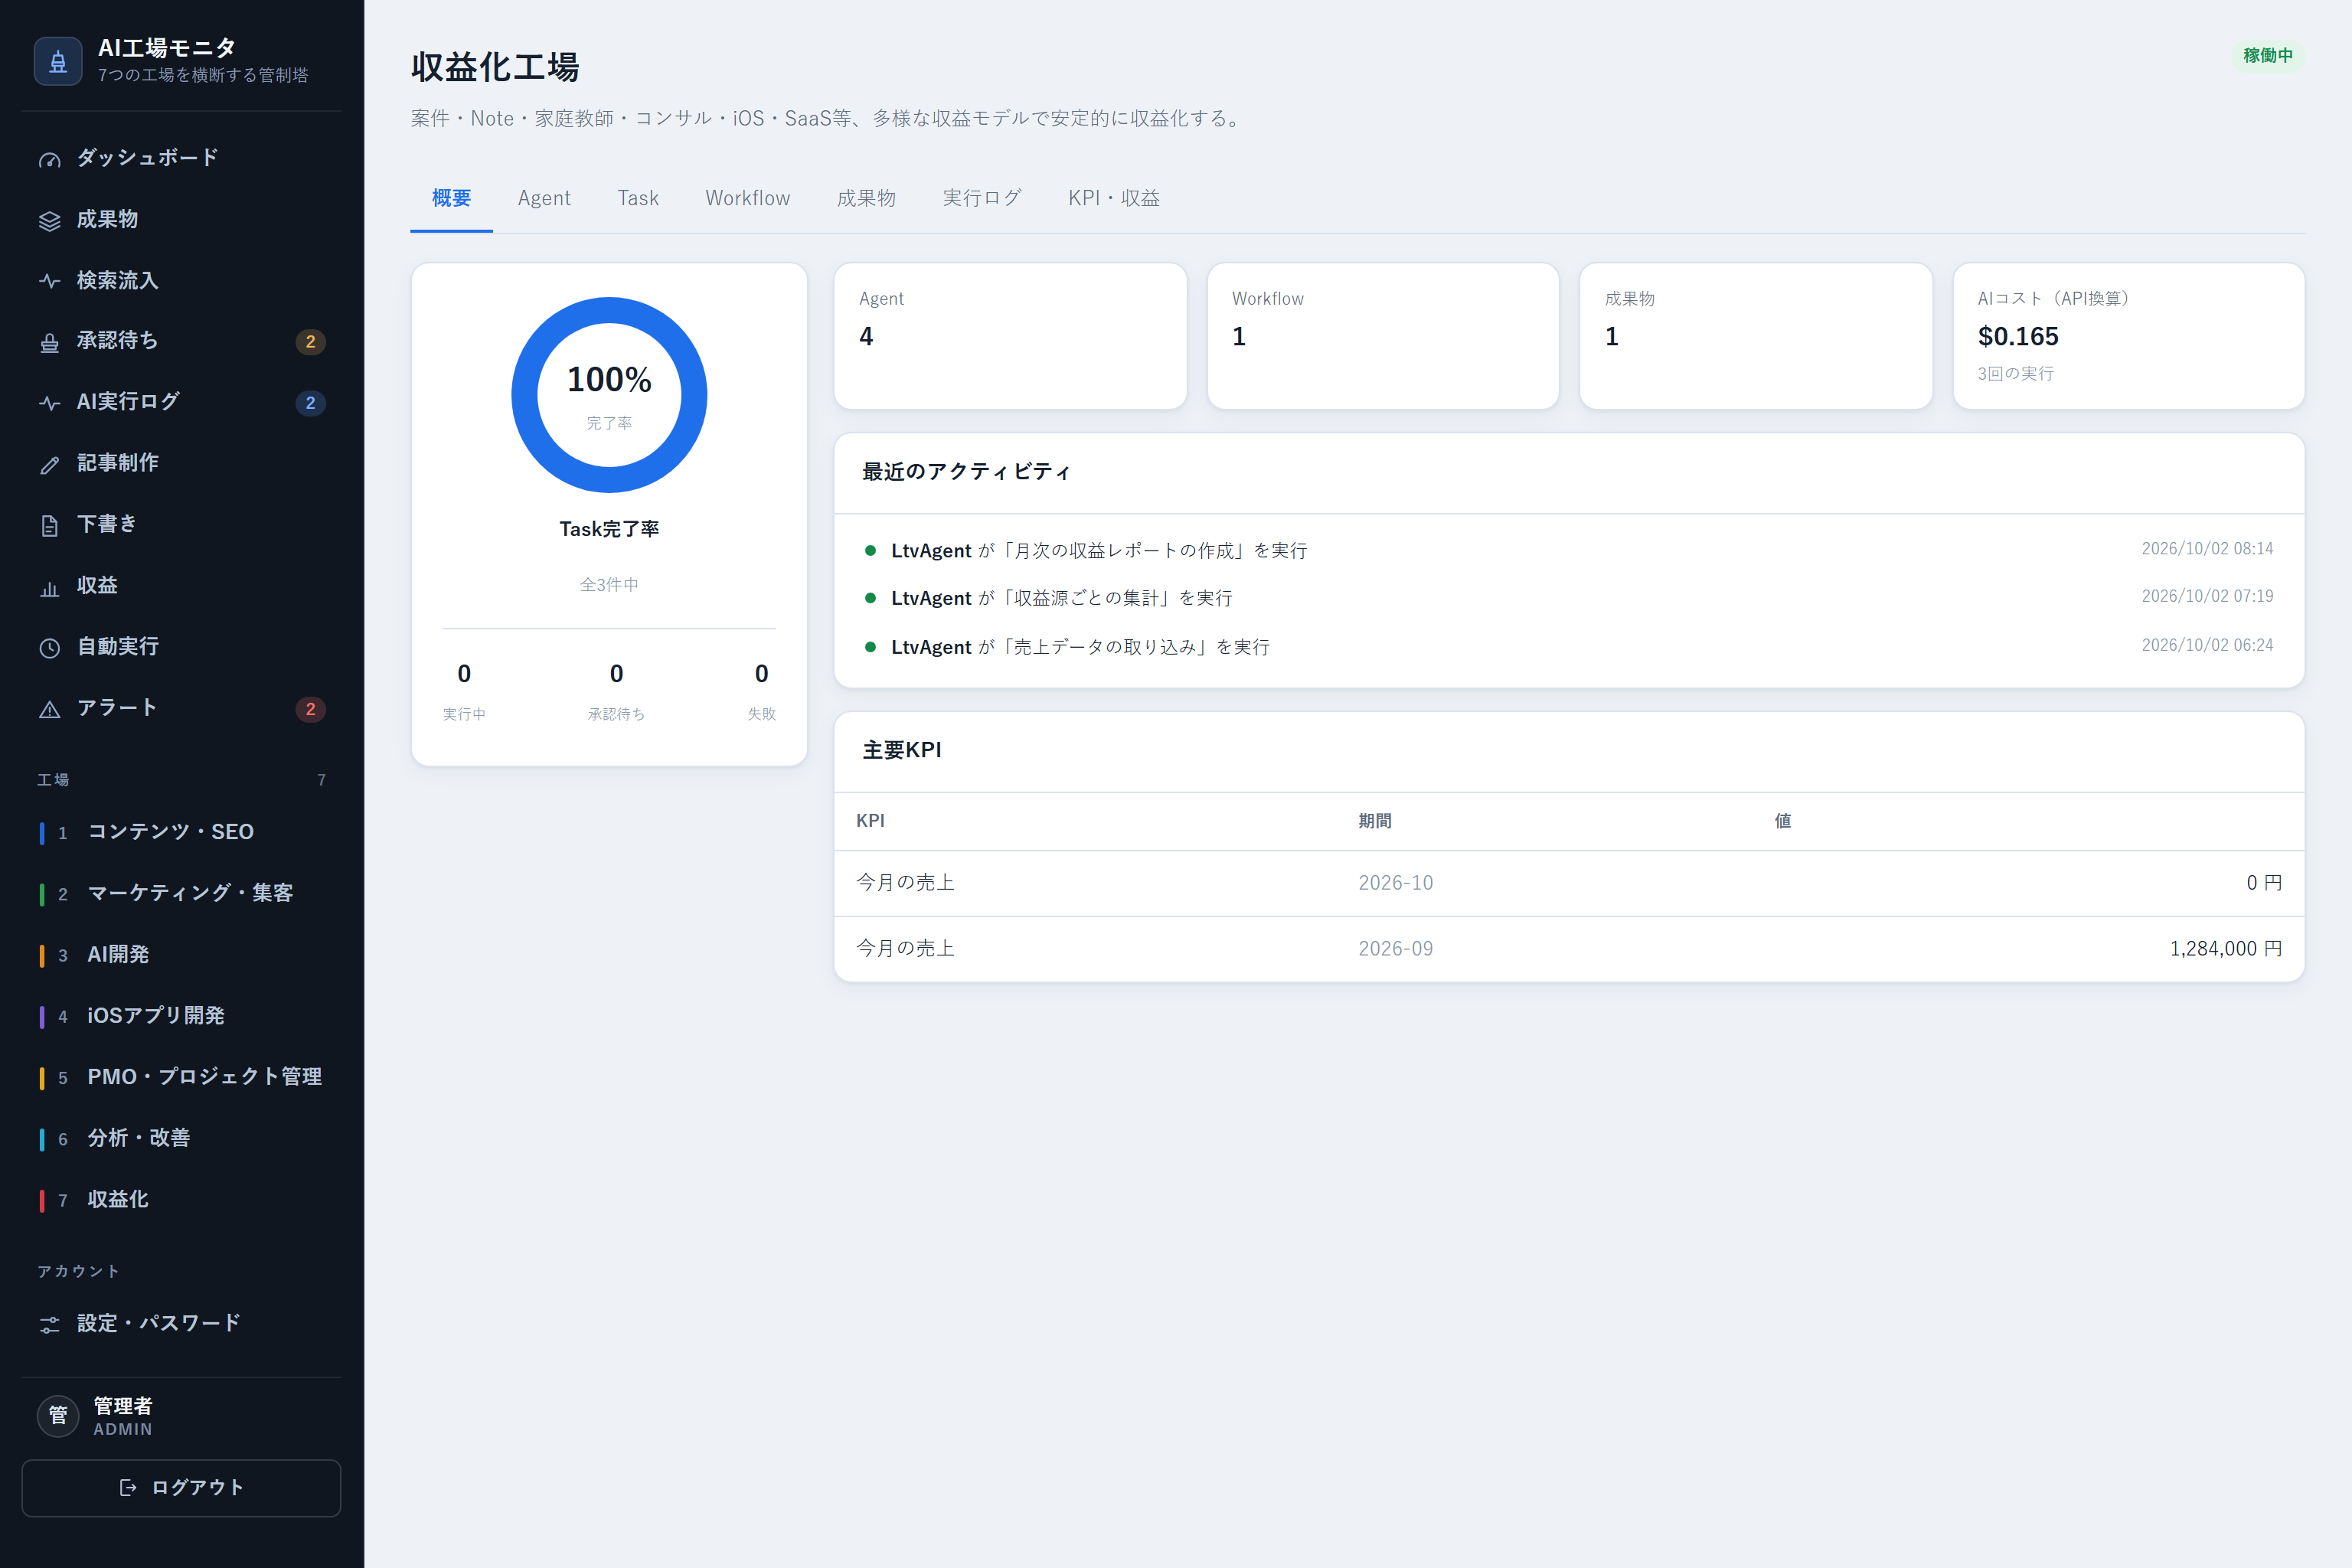Select the 実行ログ tab

click(x=982, y=198)
